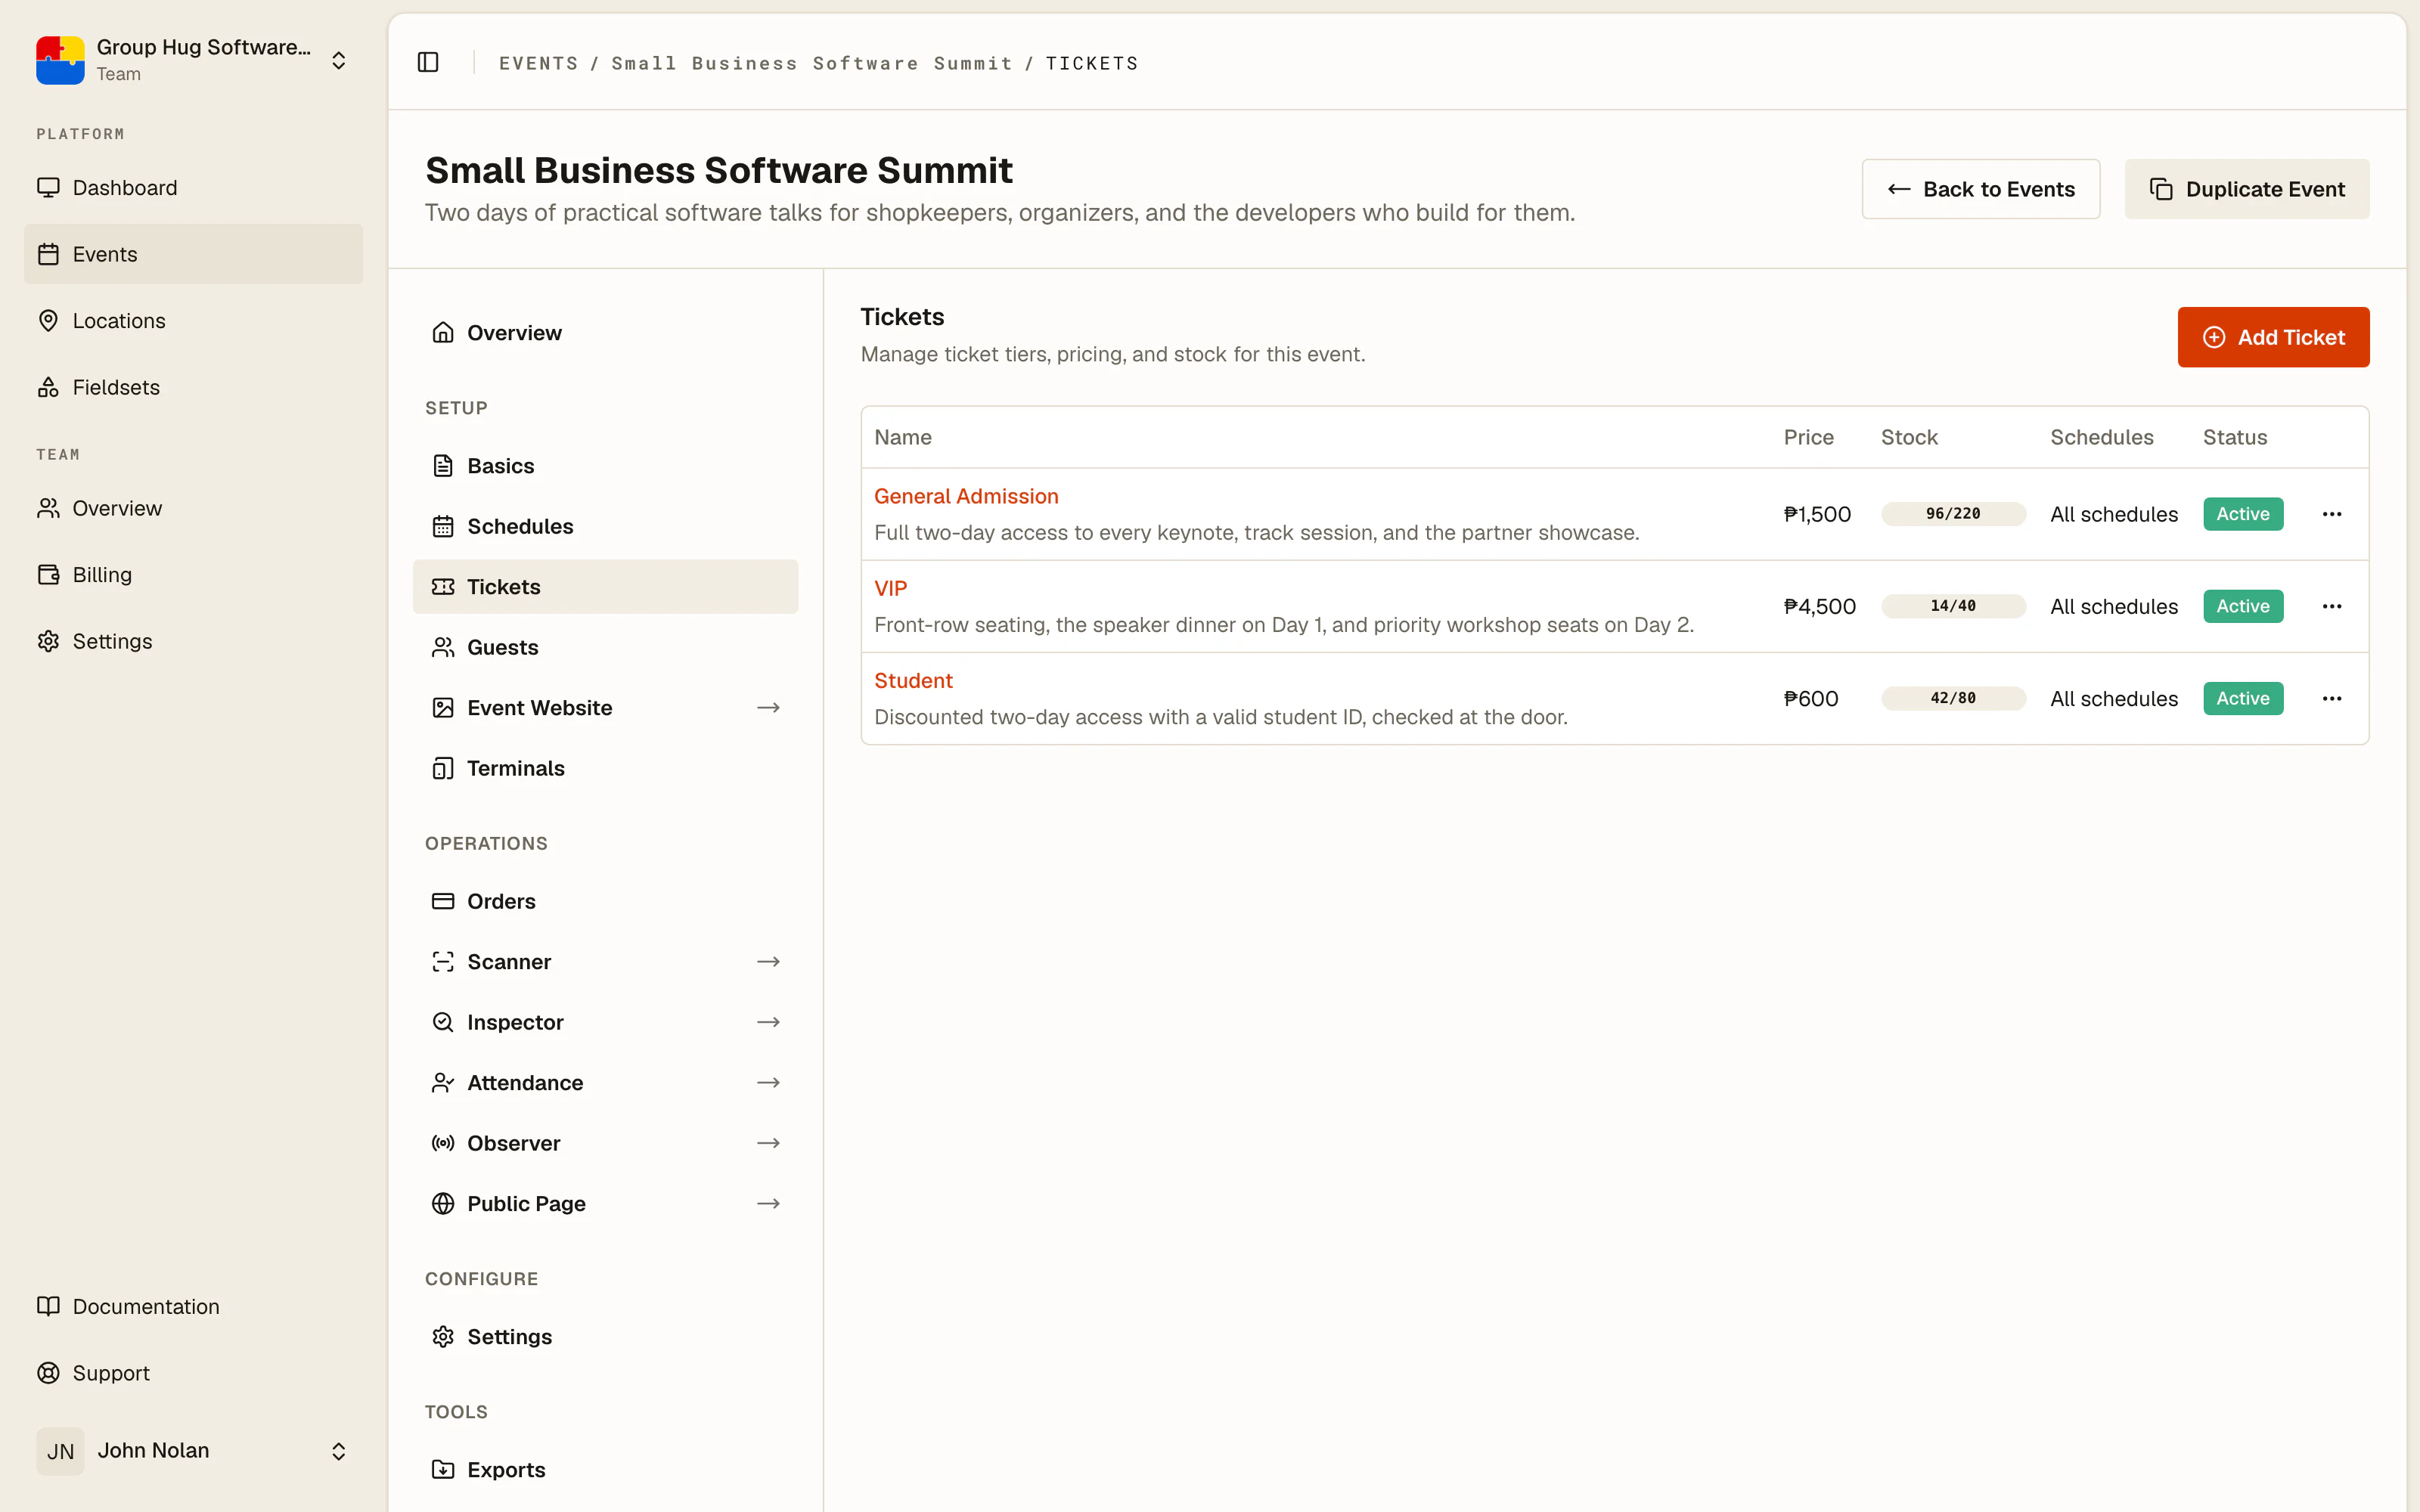
Task: Click the Attendance arrow icon
Action: 768,1082
